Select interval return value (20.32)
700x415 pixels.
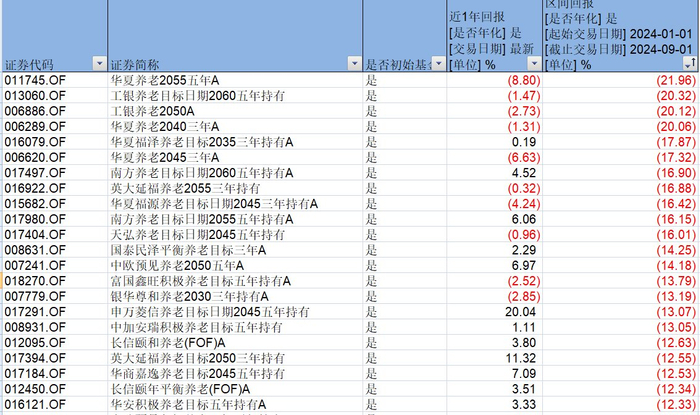(676, 96)
